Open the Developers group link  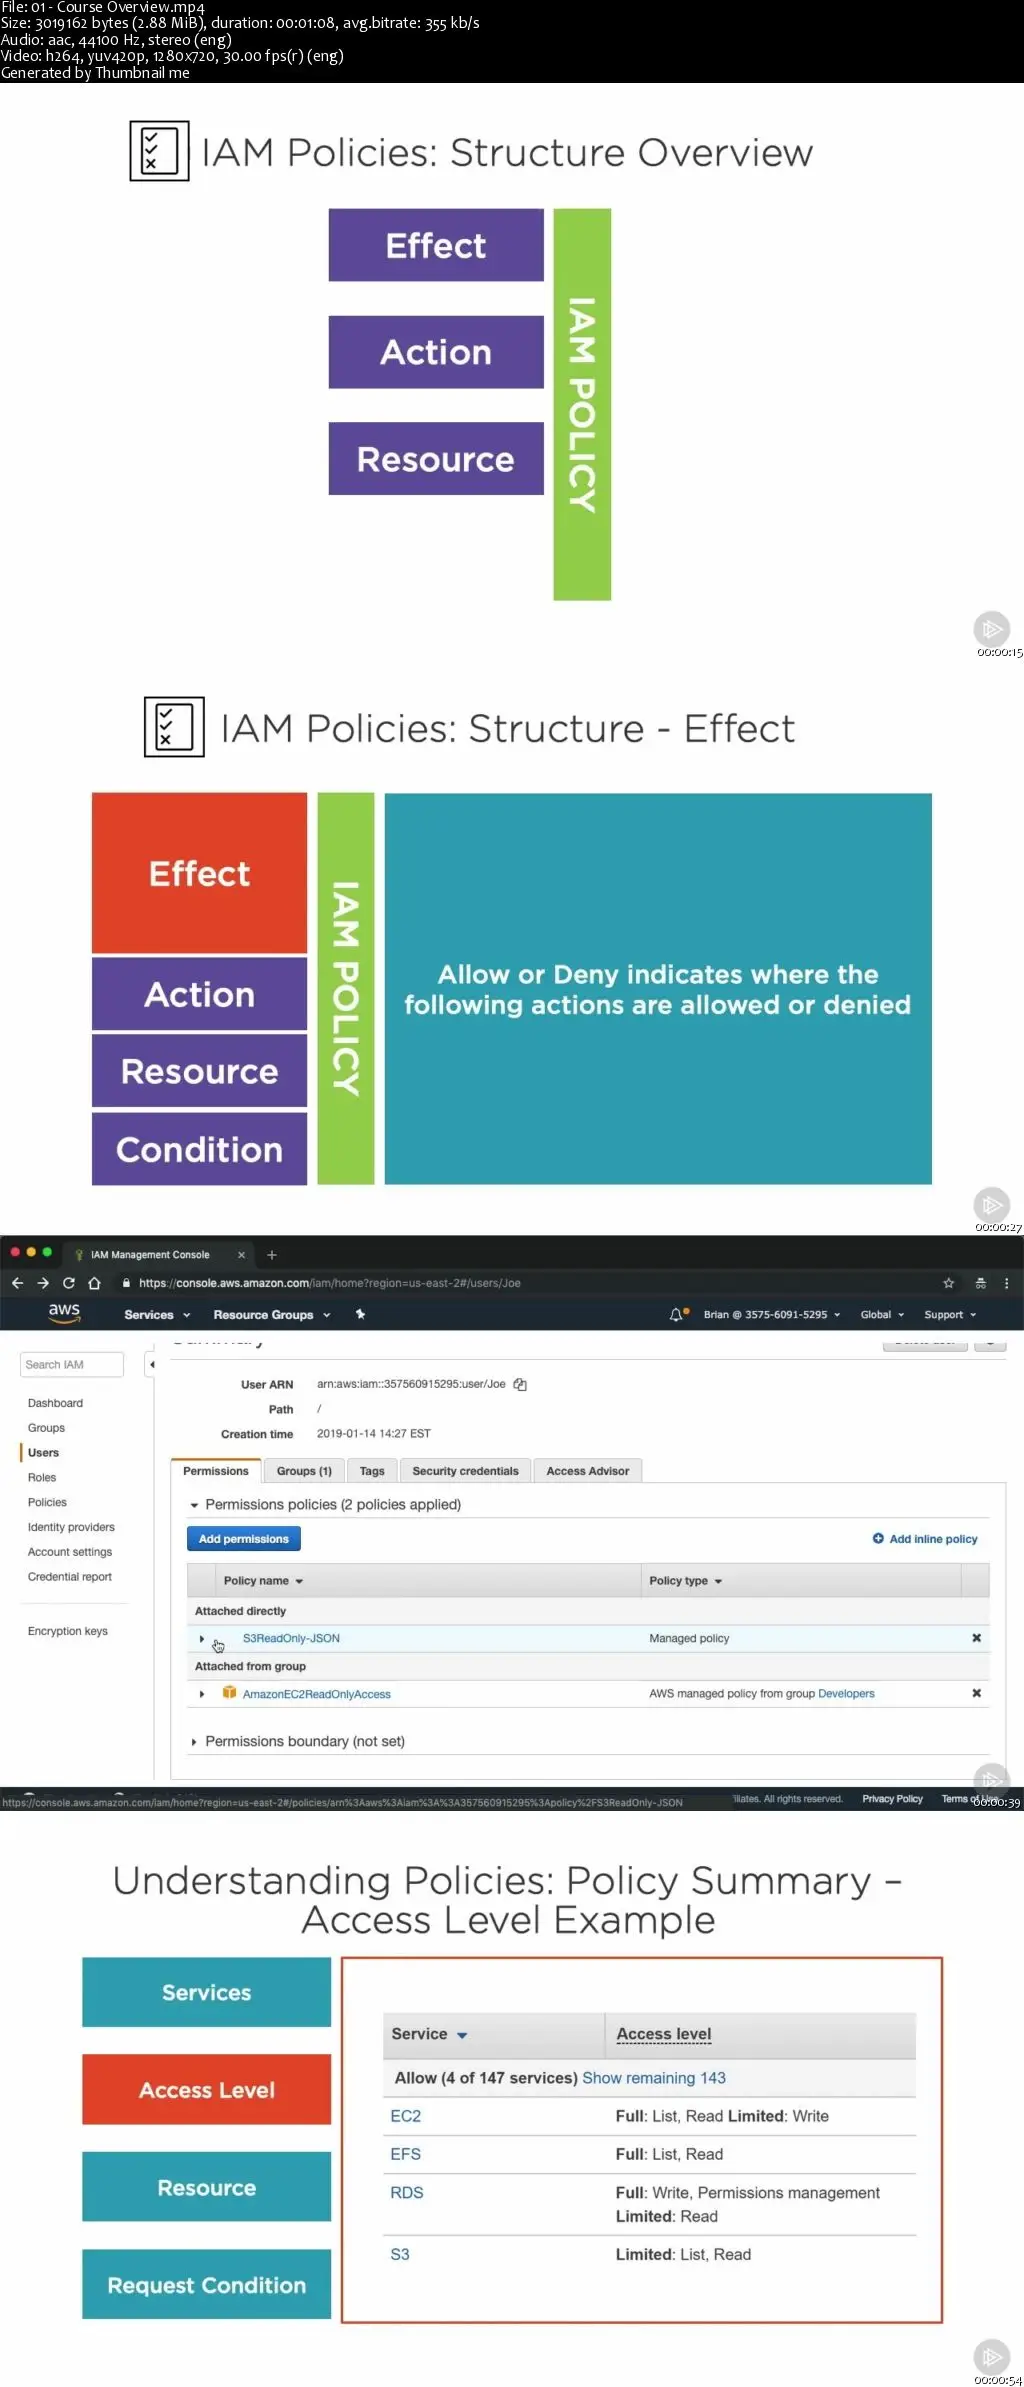(846, 1693)
